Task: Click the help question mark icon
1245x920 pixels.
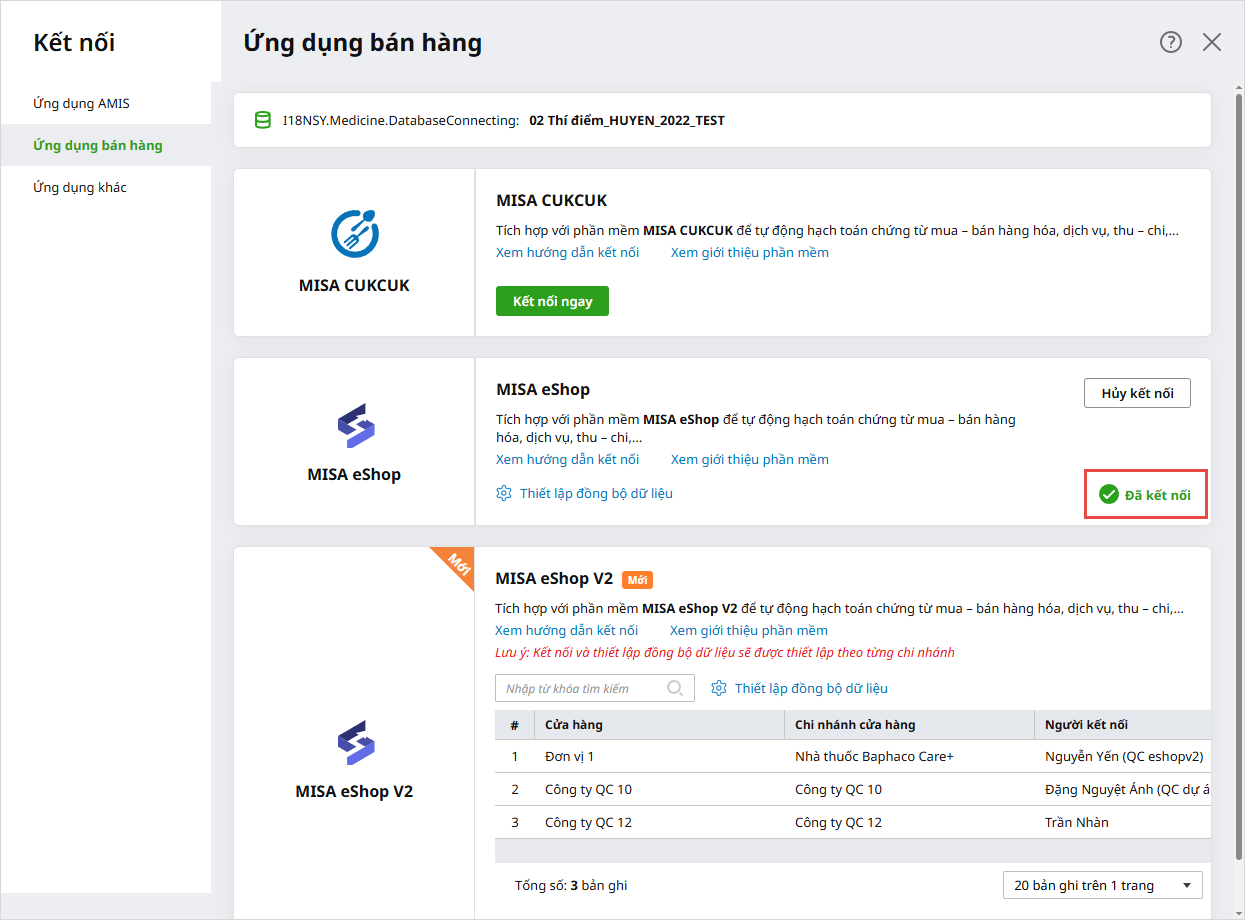Action: coord(1171,42)
